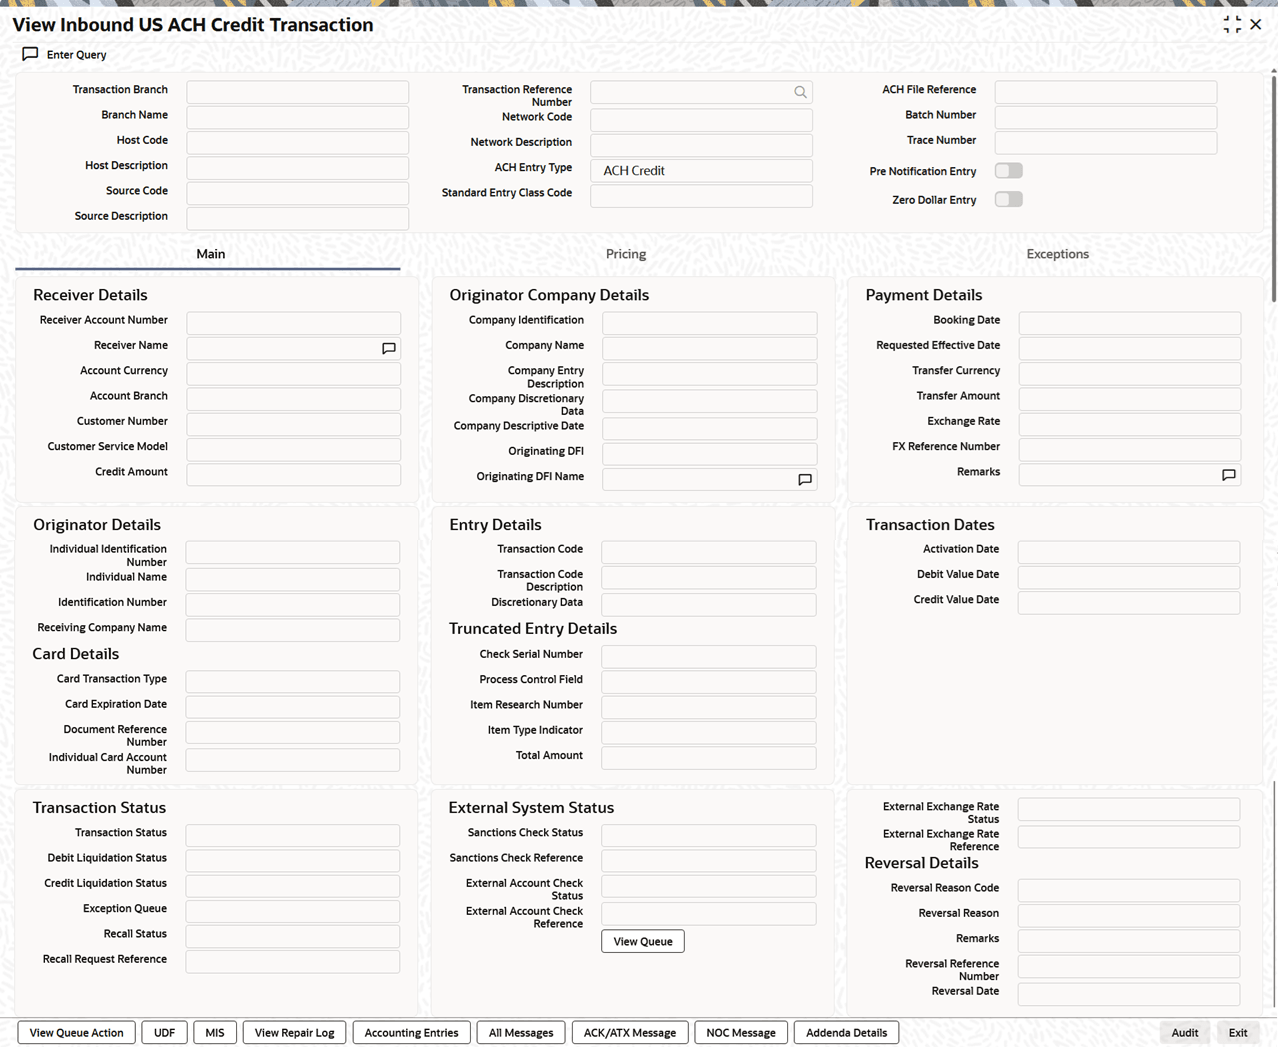Click the Transfer Amount field

click(1130, 398)
